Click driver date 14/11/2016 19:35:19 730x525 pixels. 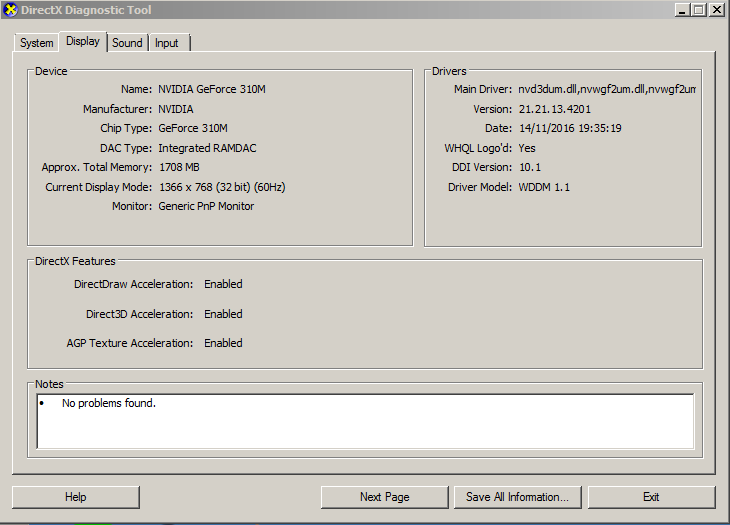click(x=570, y=128)
